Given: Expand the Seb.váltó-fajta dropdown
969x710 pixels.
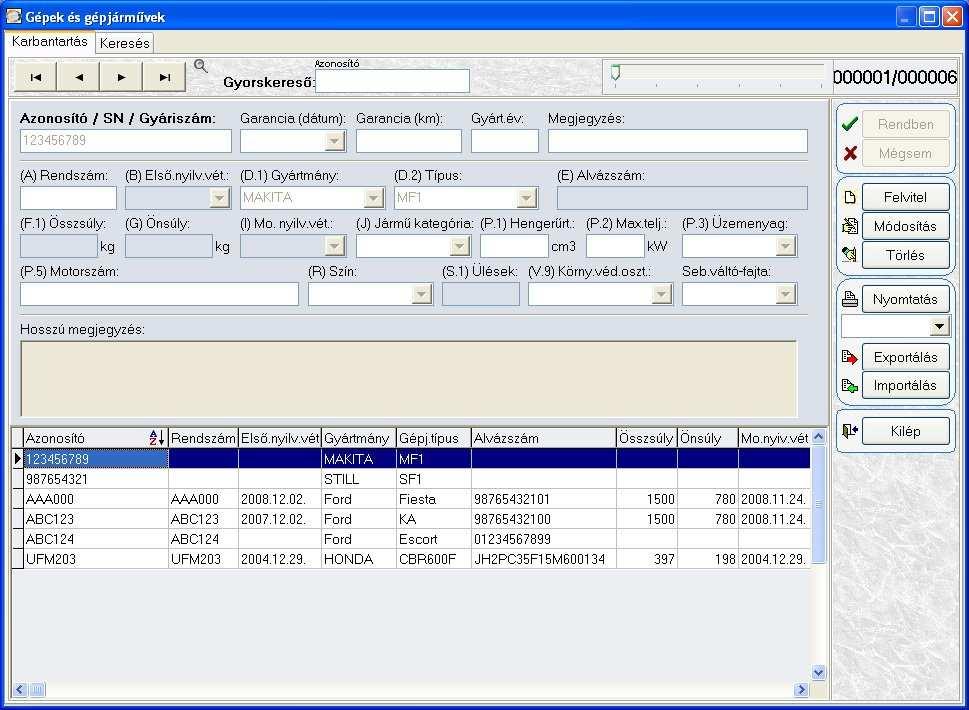Looking at the screenshot, I should [785, 294].
